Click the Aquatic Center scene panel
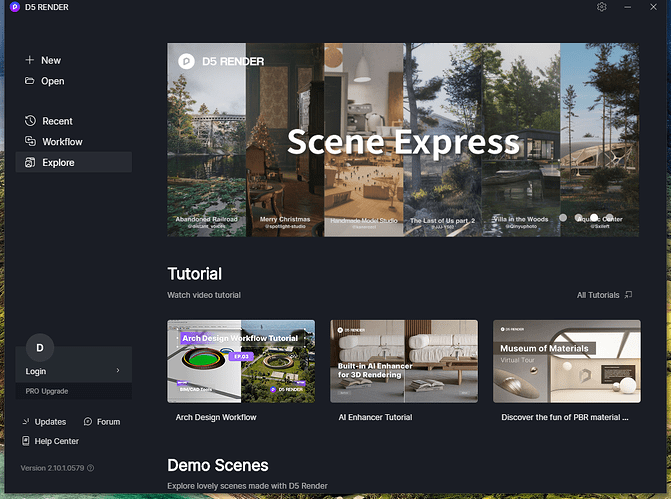 pos(600,140)
